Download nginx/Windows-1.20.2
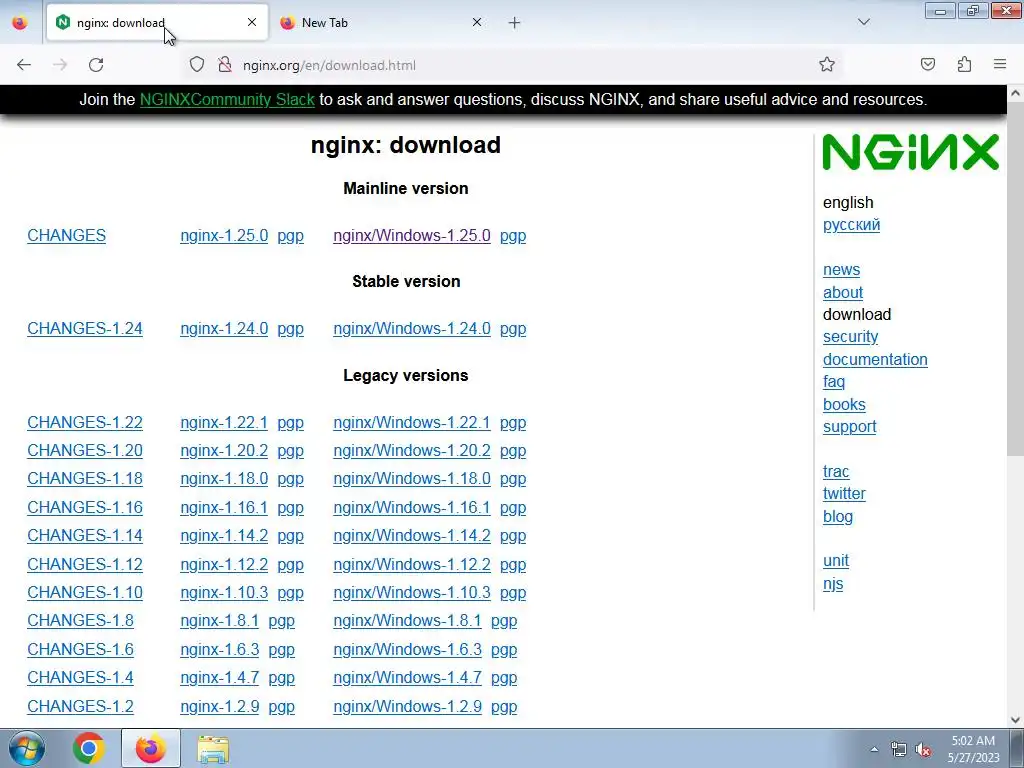 411,451
